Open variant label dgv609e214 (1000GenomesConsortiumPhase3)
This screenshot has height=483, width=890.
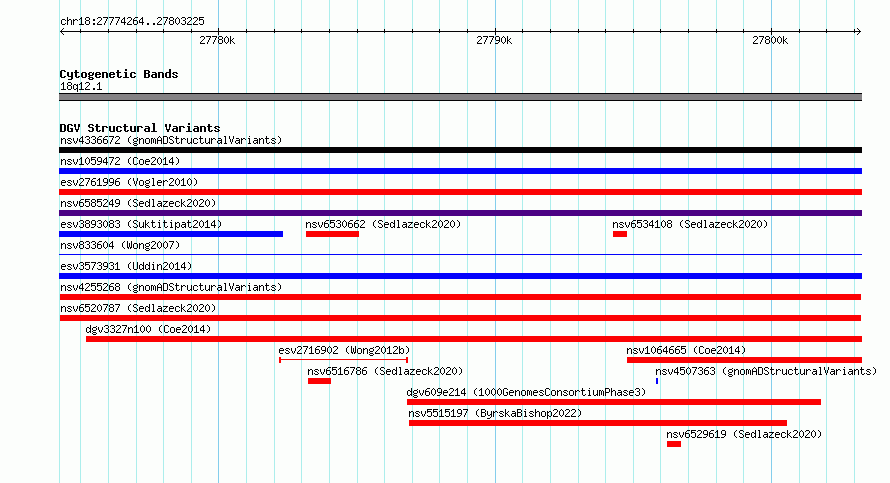click(526, 392)
